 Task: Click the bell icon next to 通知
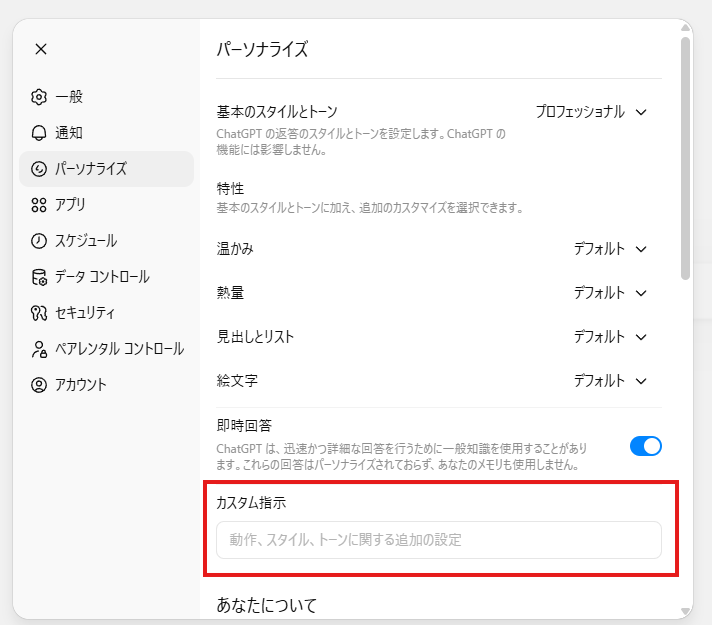[x=39, y=133]
